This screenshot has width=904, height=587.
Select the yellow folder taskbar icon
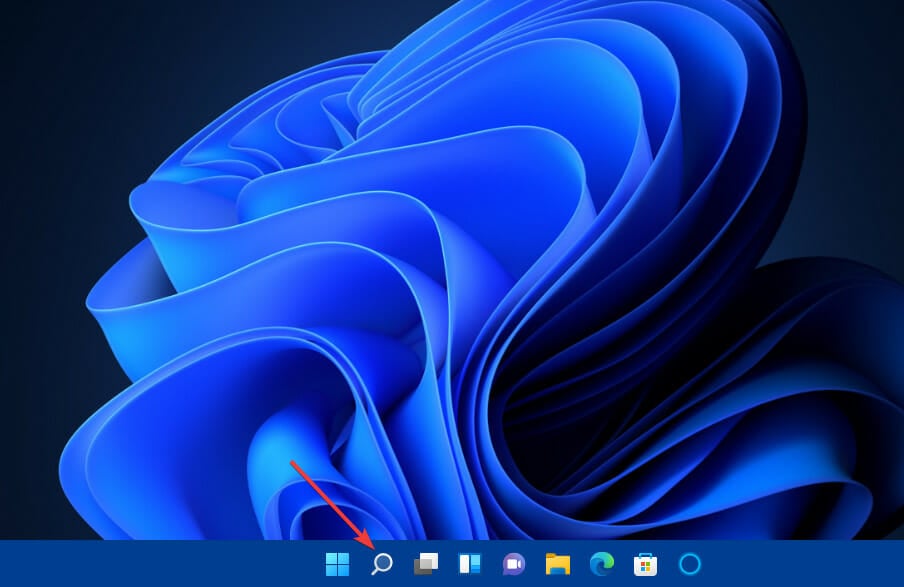click(x=557, y=564)
